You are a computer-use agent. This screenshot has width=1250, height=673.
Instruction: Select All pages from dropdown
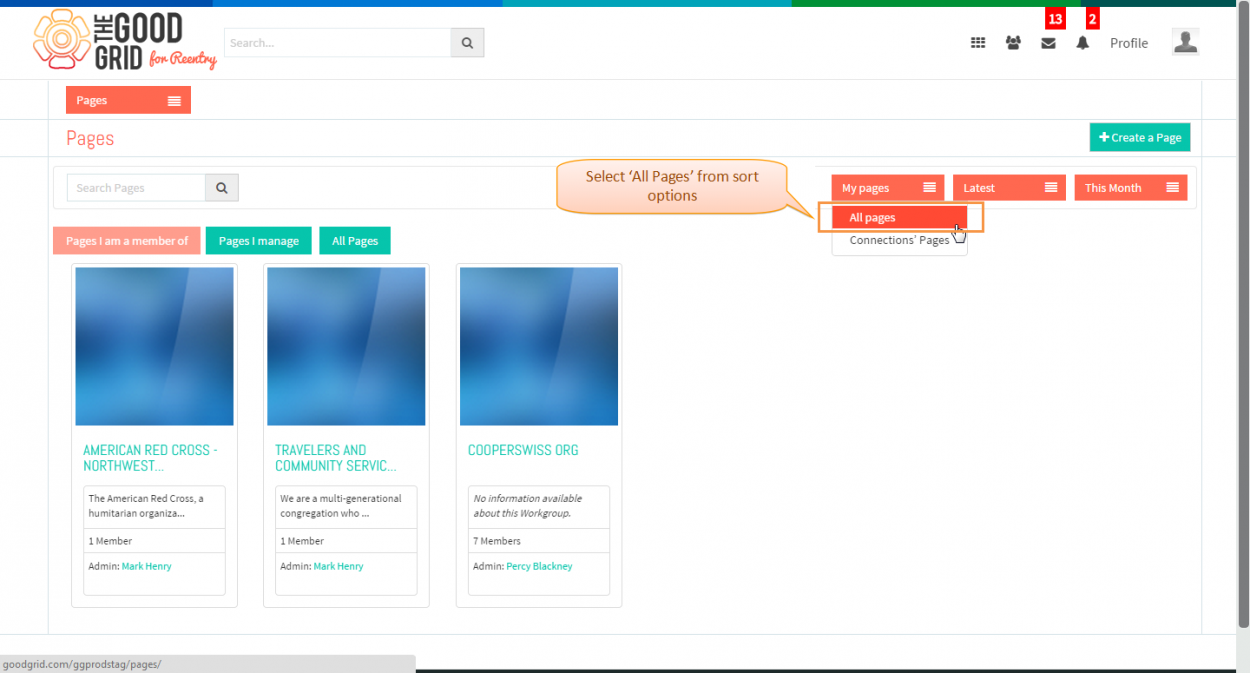[x=900, y=217]
